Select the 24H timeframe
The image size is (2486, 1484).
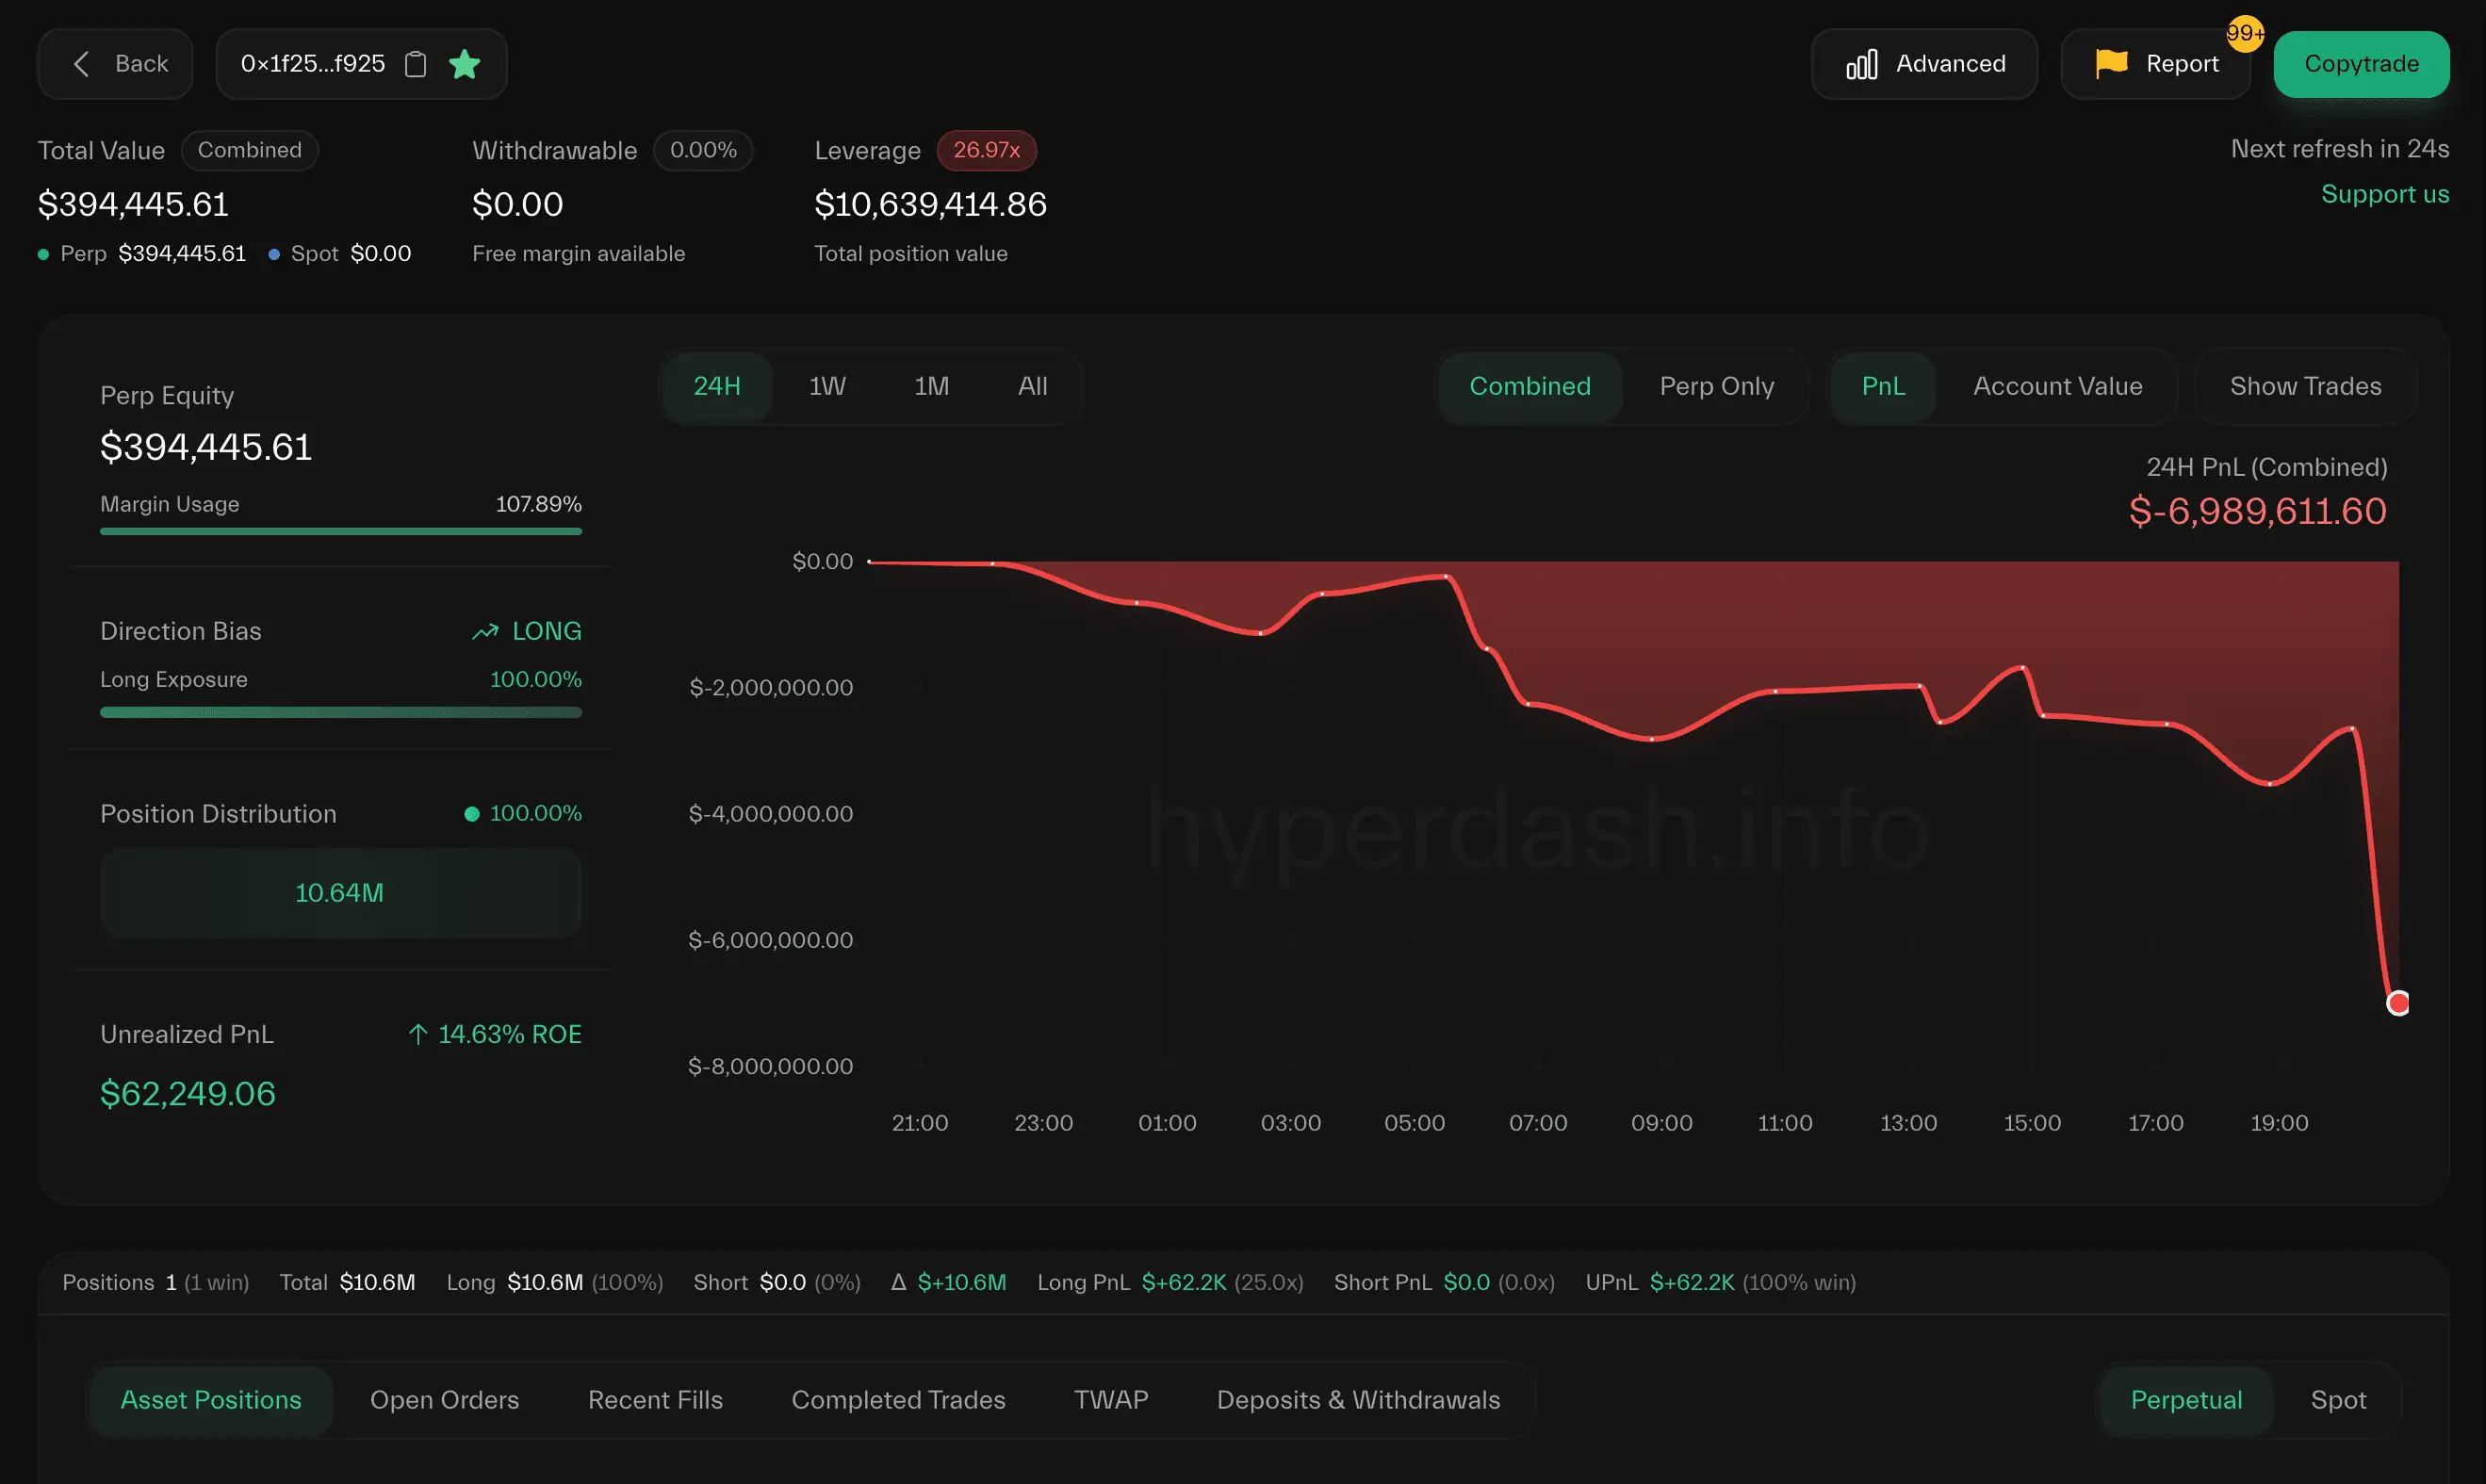pos(717,386)
